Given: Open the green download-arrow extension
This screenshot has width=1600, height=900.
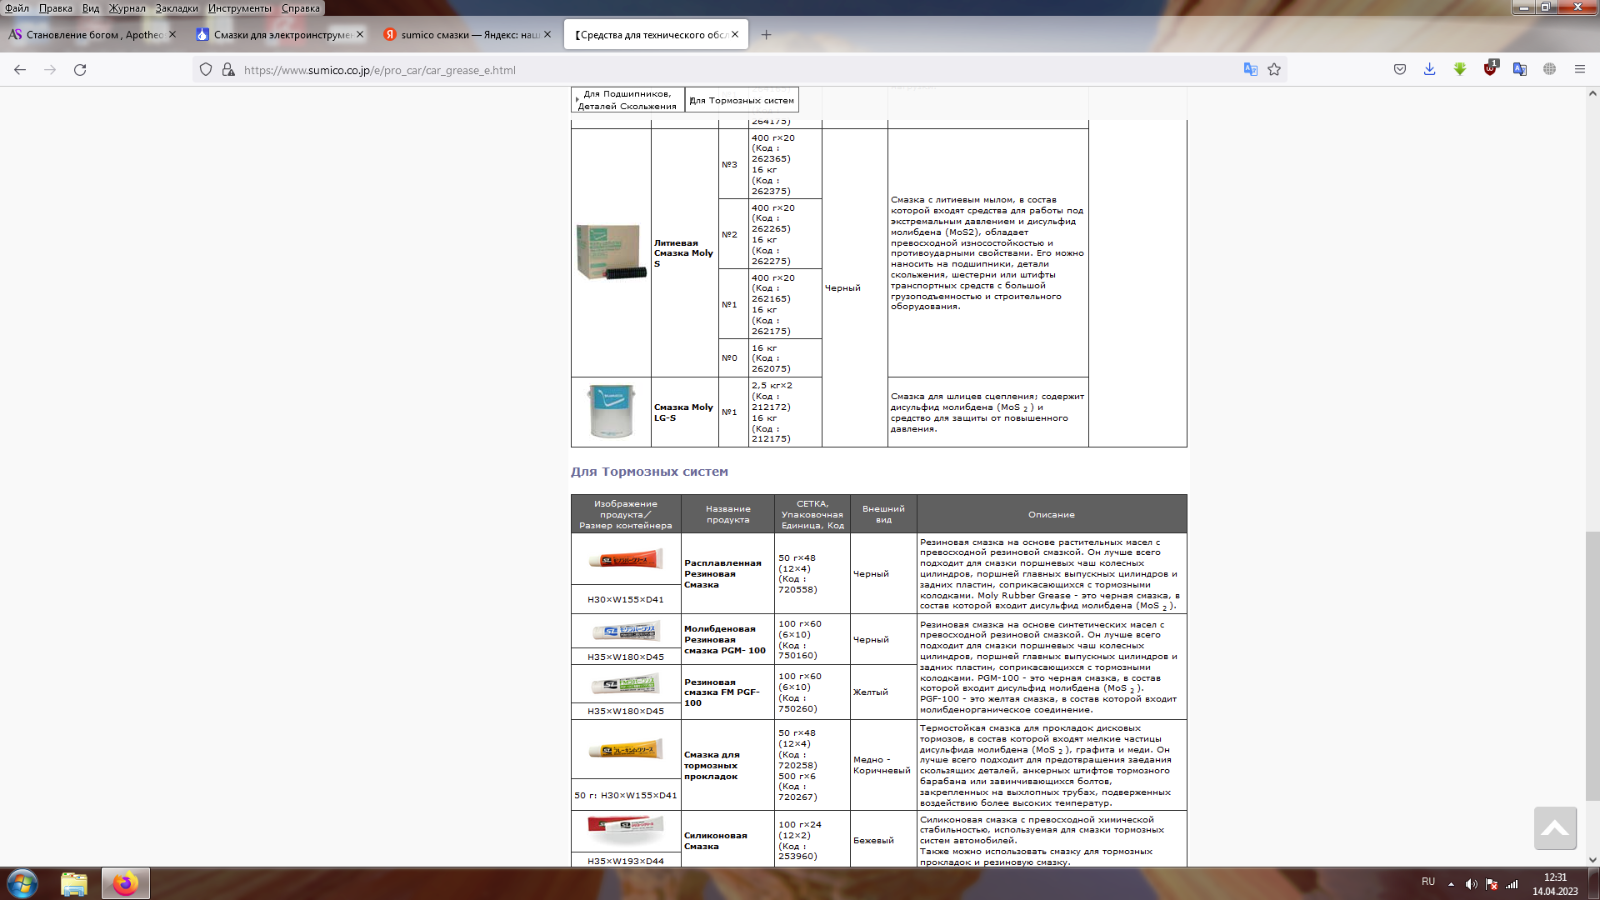Looking at the screenshot, I should click(x=1460, y=70).
